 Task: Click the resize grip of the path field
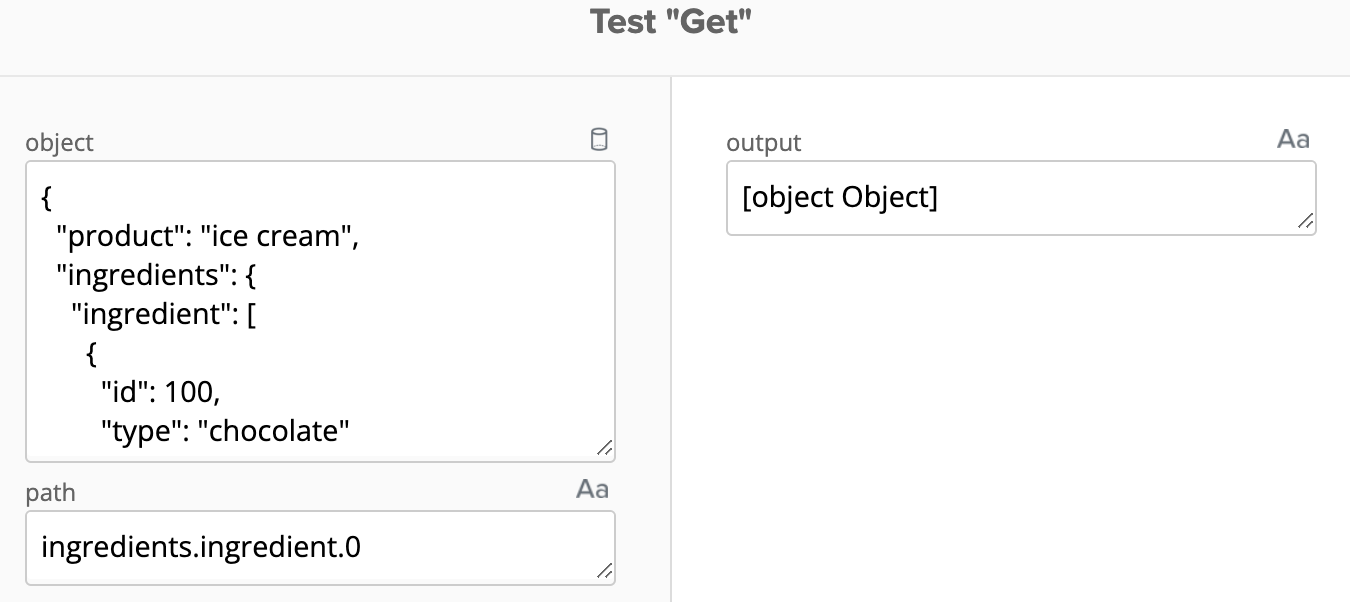tap(606, 571)
